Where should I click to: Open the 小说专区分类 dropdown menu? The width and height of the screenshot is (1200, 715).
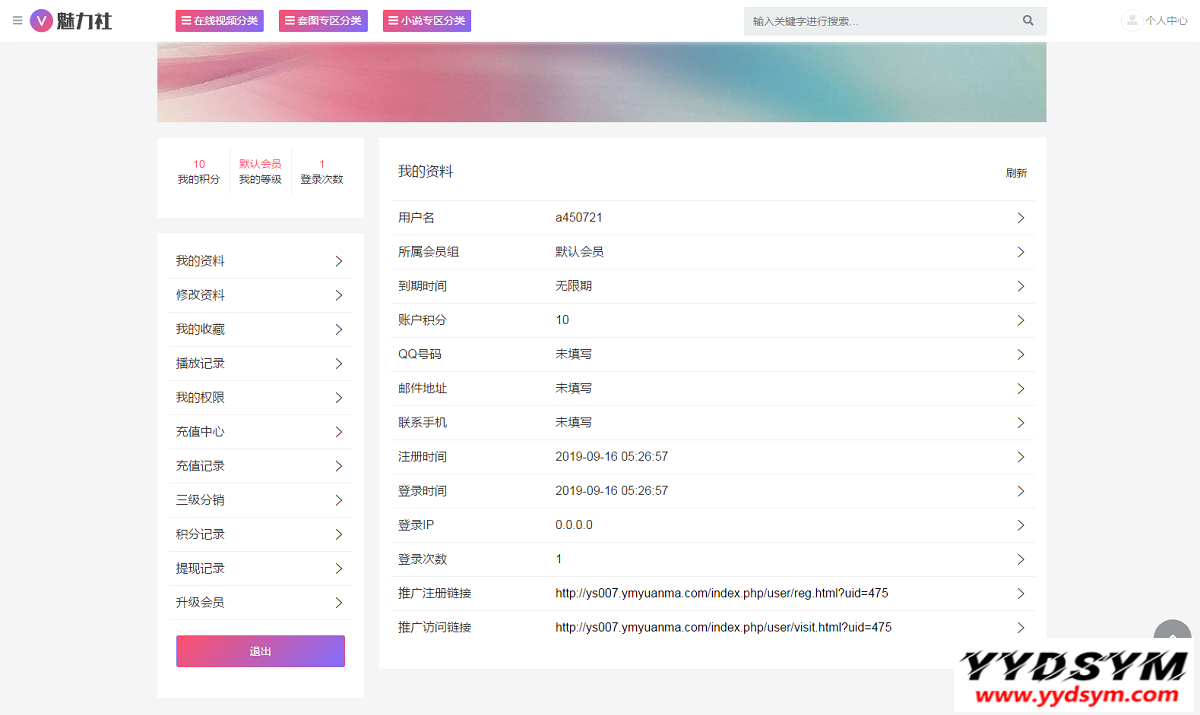[426, 21]
